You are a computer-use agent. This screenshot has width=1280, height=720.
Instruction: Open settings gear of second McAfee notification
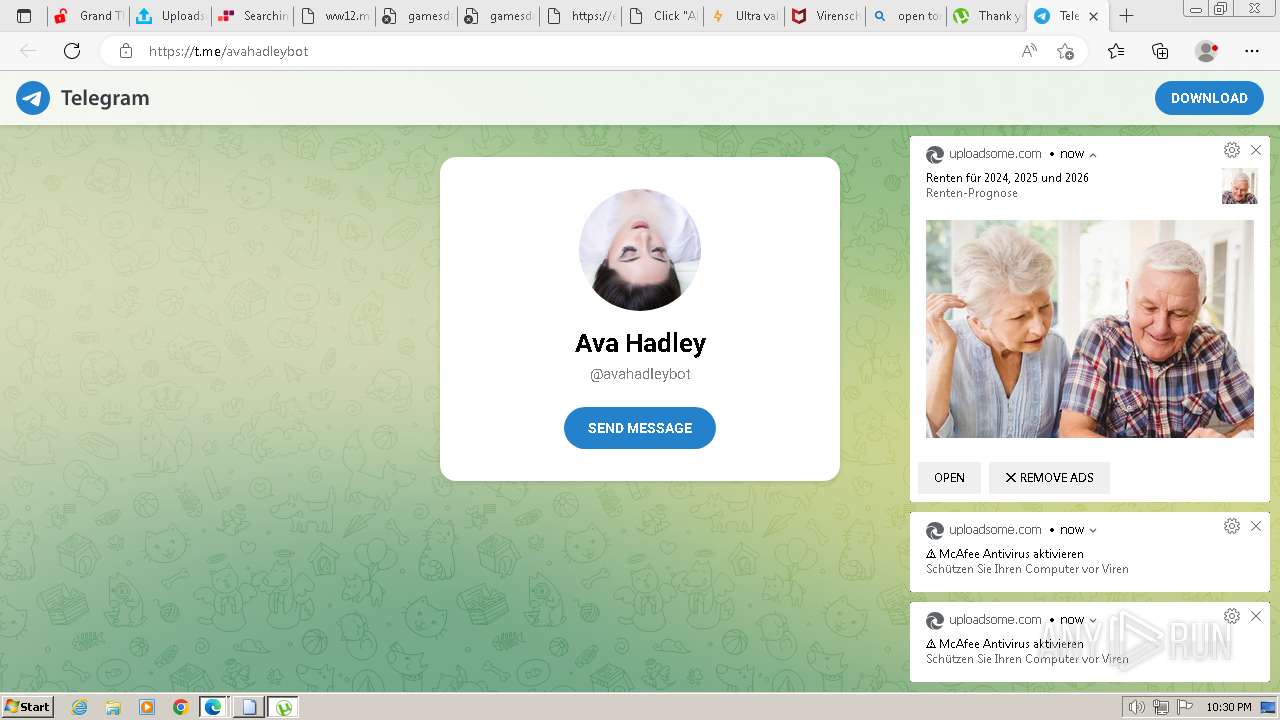coord(1232,616)
